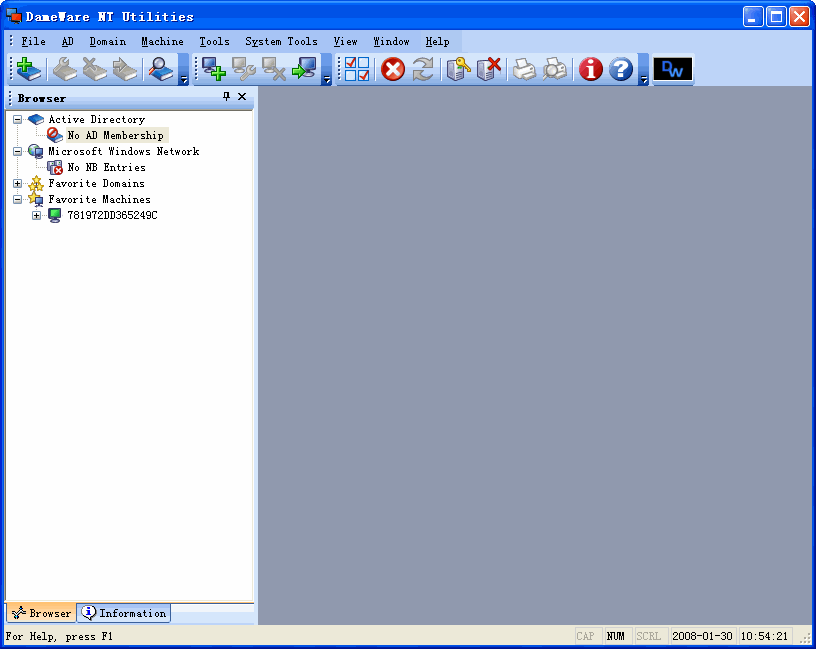The width and height of the screenshot is (816, 649).
Task: Click the search domain magnifier icon
Action: tap(159, 69)
